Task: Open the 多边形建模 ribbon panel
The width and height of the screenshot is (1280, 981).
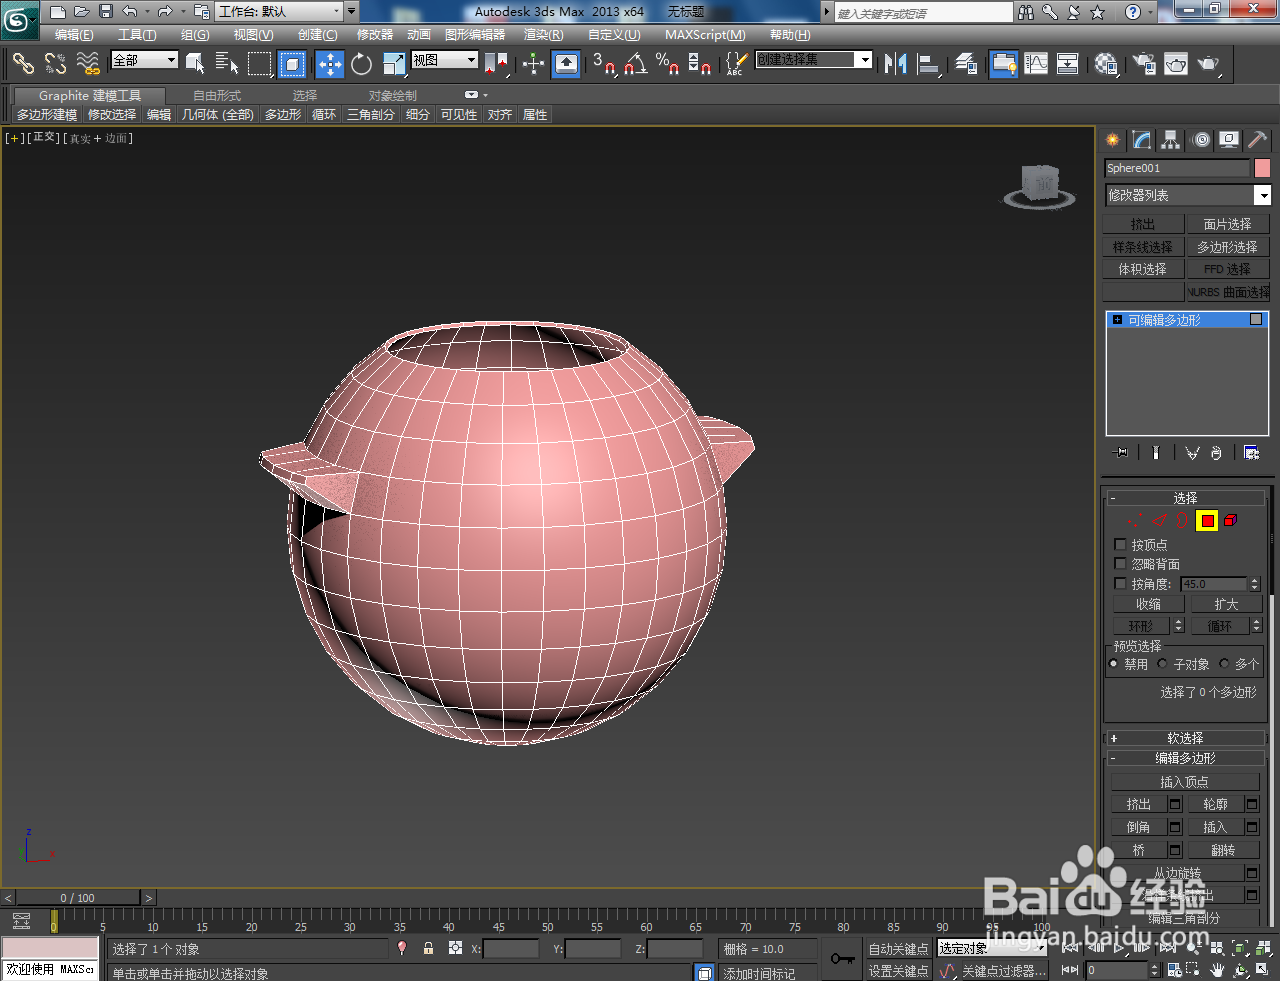Action: (47, 115)
